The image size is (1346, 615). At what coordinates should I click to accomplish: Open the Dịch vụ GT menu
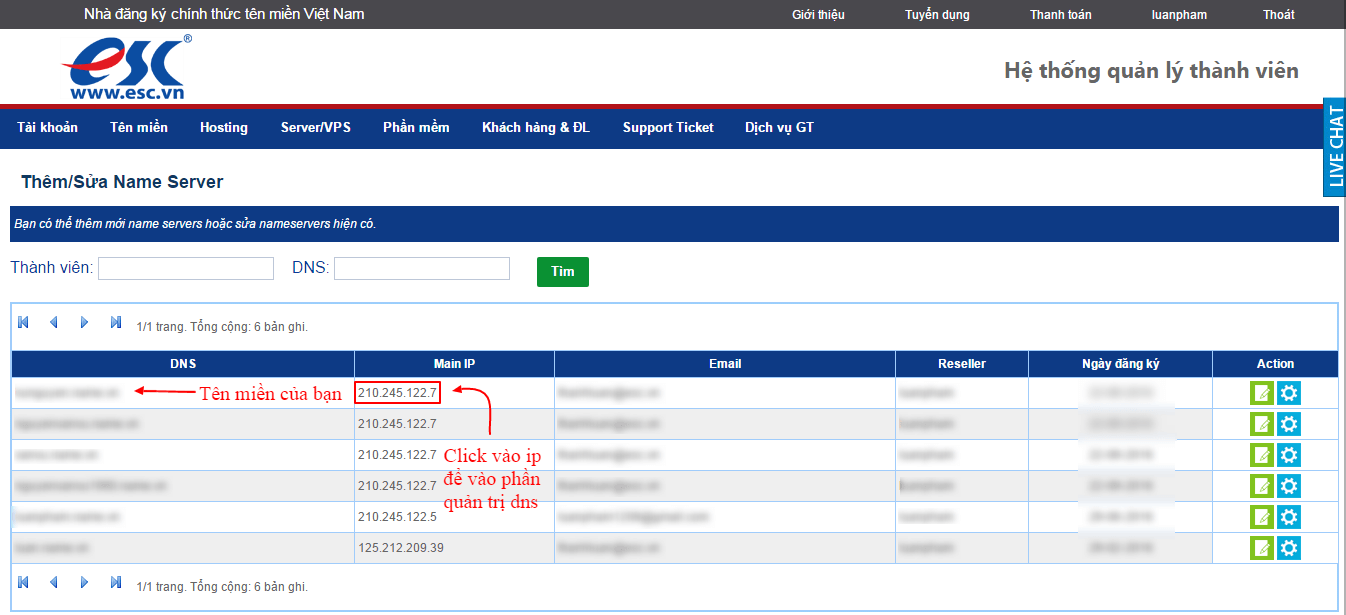point(779,127)
